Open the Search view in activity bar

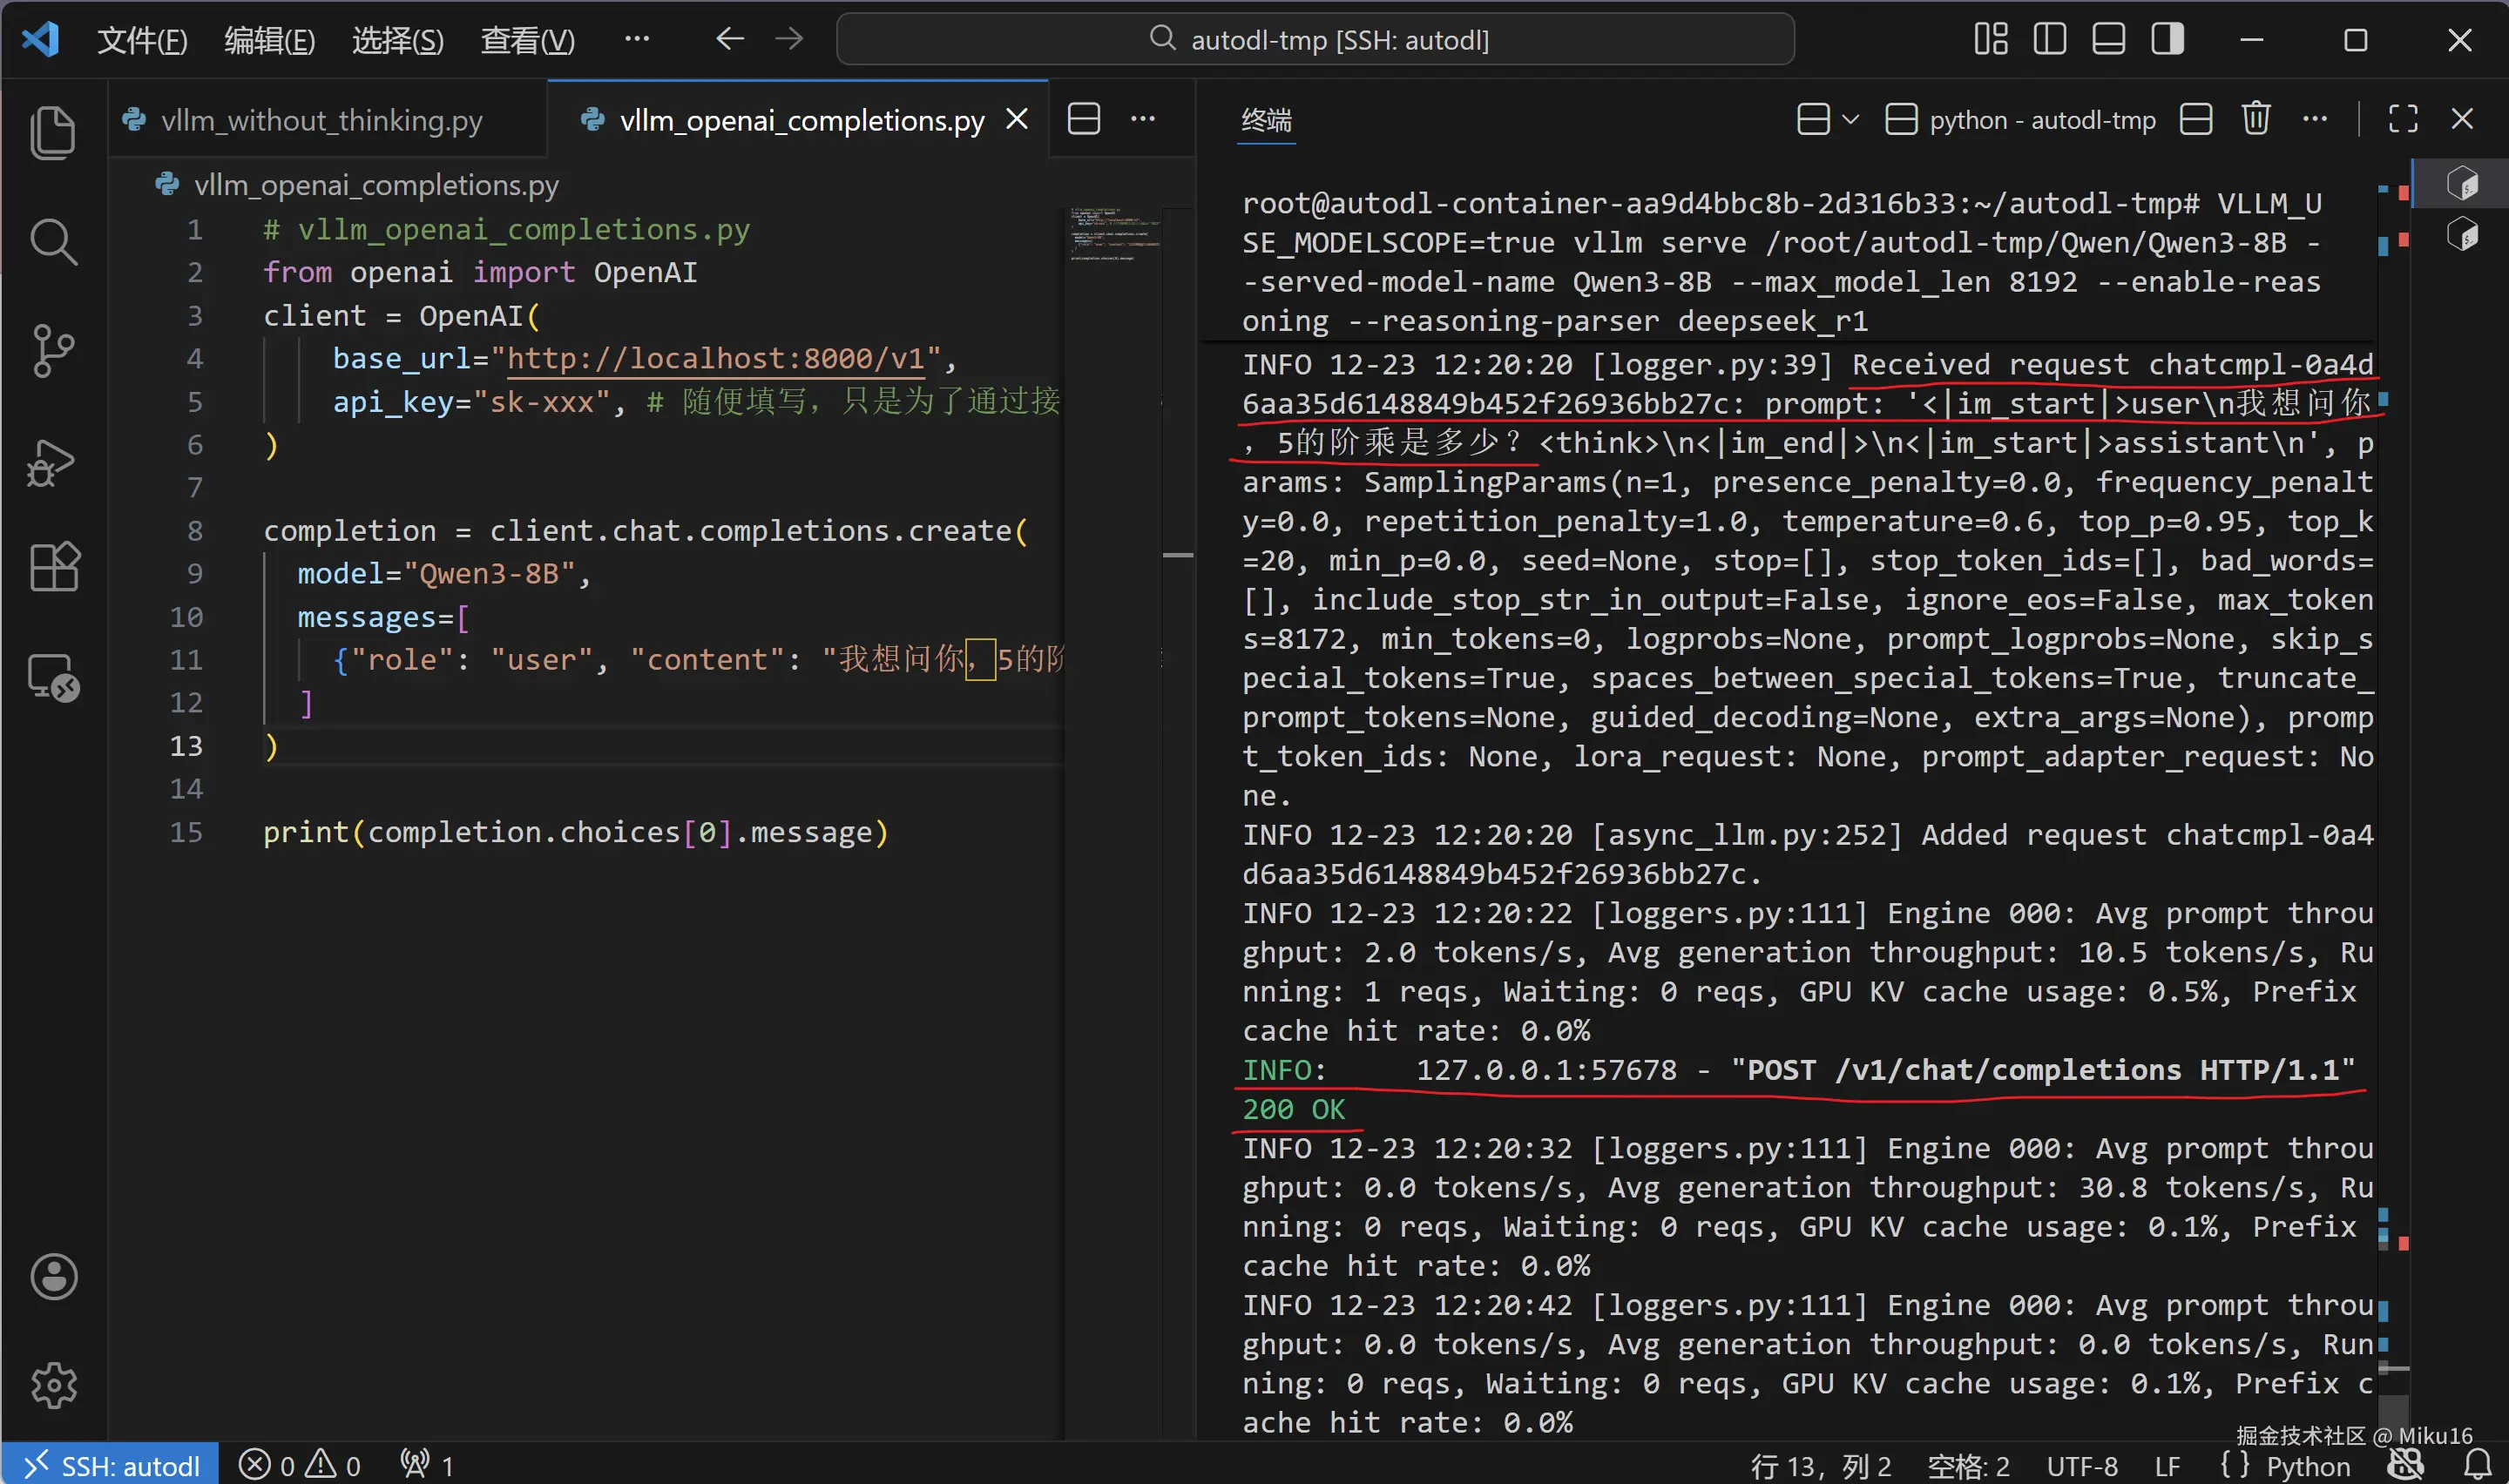(52, 242)
